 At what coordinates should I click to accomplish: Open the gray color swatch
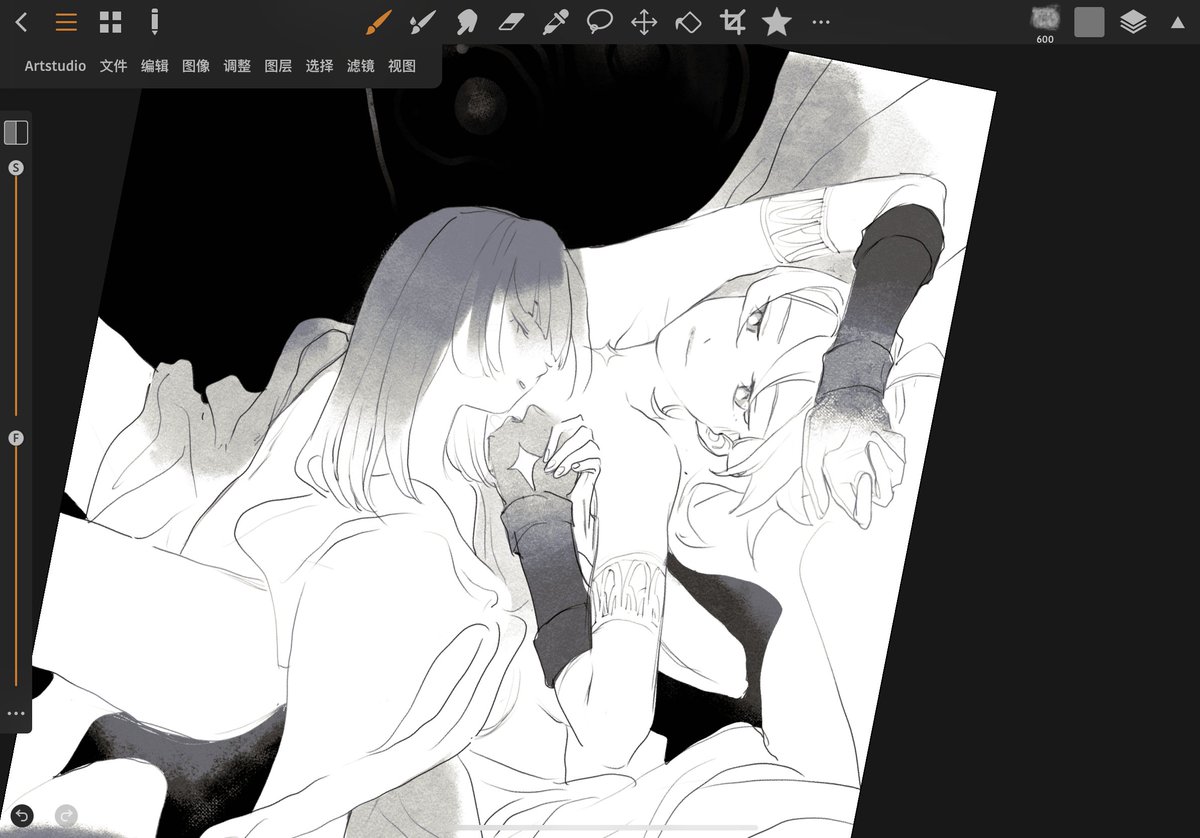pos(1089,22)
